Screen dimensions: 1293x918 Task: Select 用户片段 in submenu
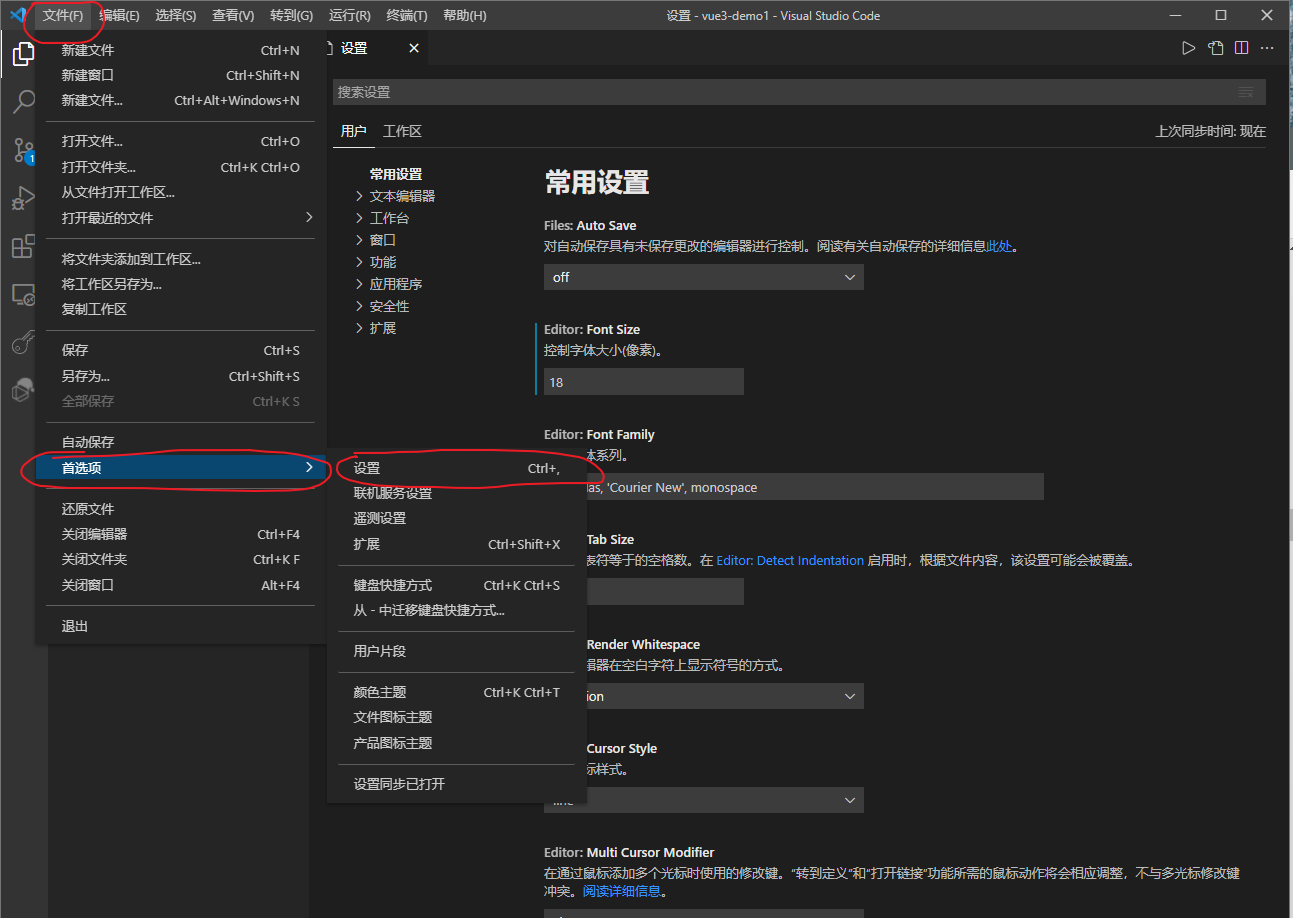coord(457,651)
